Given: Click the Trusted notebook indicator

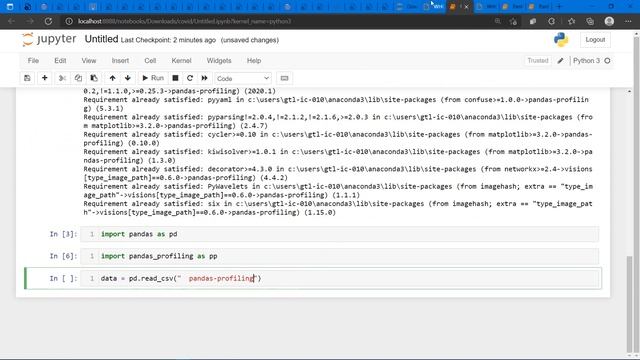Looking at the screenshot, I should (x=538, y=60).
